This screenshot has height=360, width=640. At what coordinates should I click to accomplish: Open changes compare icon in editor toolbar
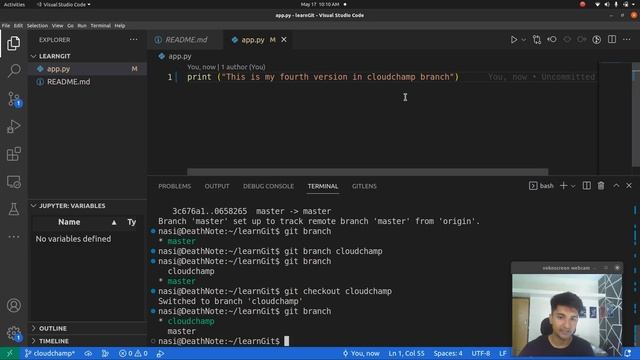pos(537,40)
